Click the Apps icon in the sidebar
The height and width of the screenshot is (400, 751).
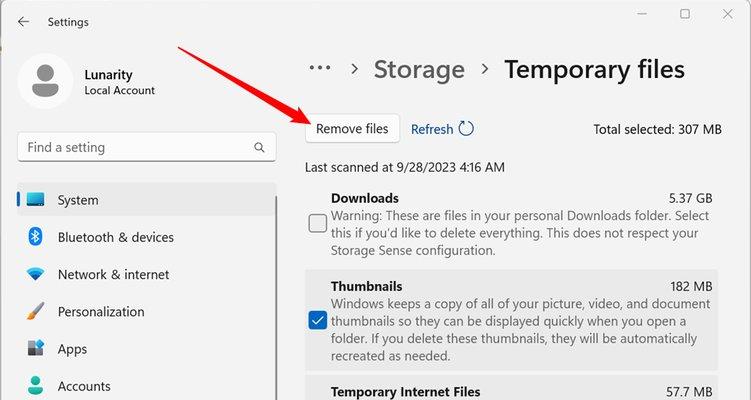click(35, 348)
